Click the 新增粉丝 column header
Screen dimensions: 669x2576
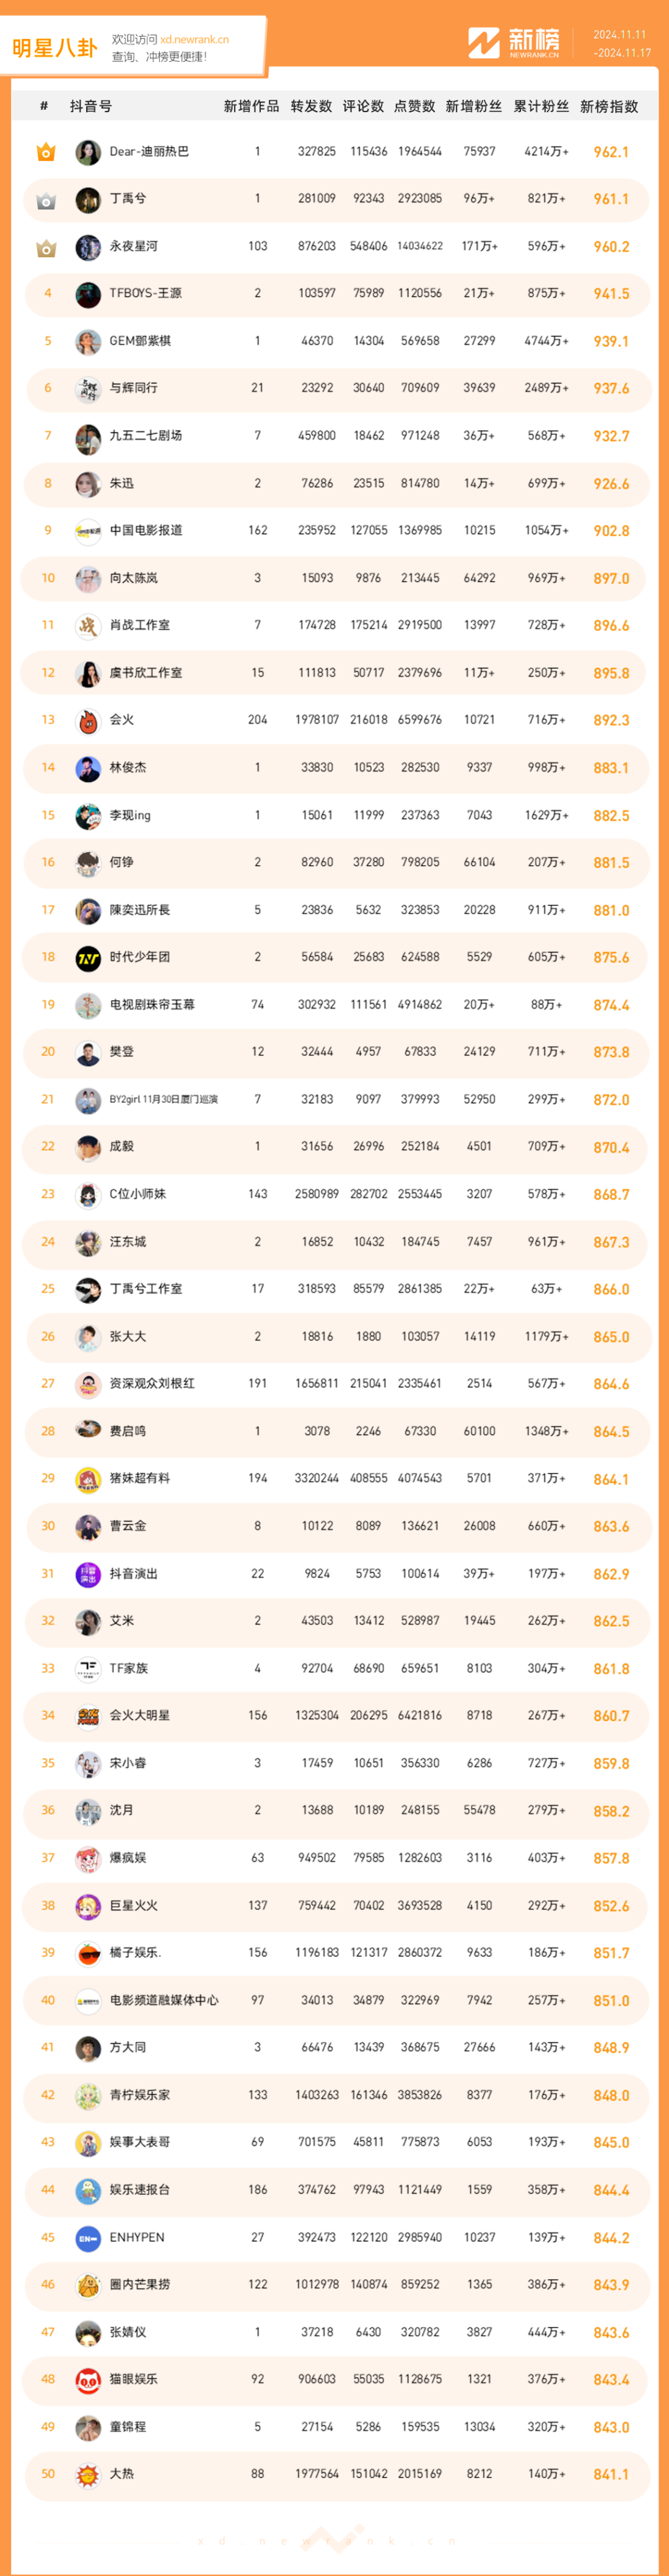[474, 106]
